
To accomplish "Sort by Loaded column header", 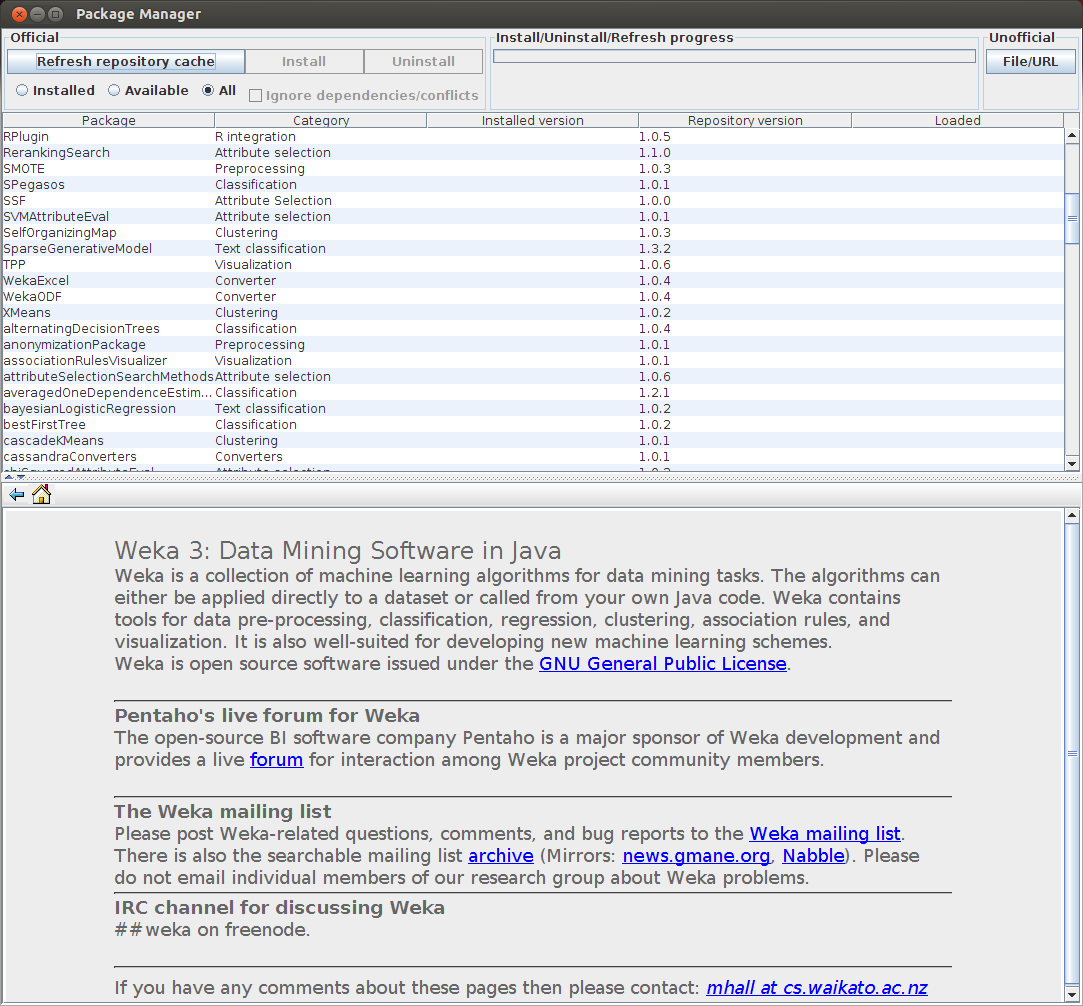I will (x=957, y=120).
